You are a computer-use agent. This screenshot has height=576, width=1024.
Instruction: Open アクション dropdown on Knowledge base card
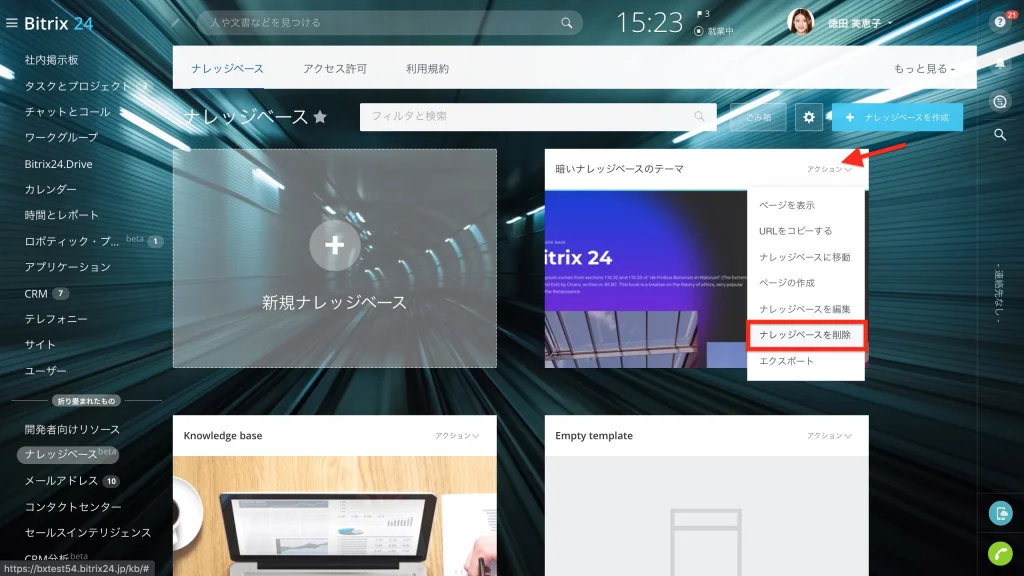(x=457, y=436)
